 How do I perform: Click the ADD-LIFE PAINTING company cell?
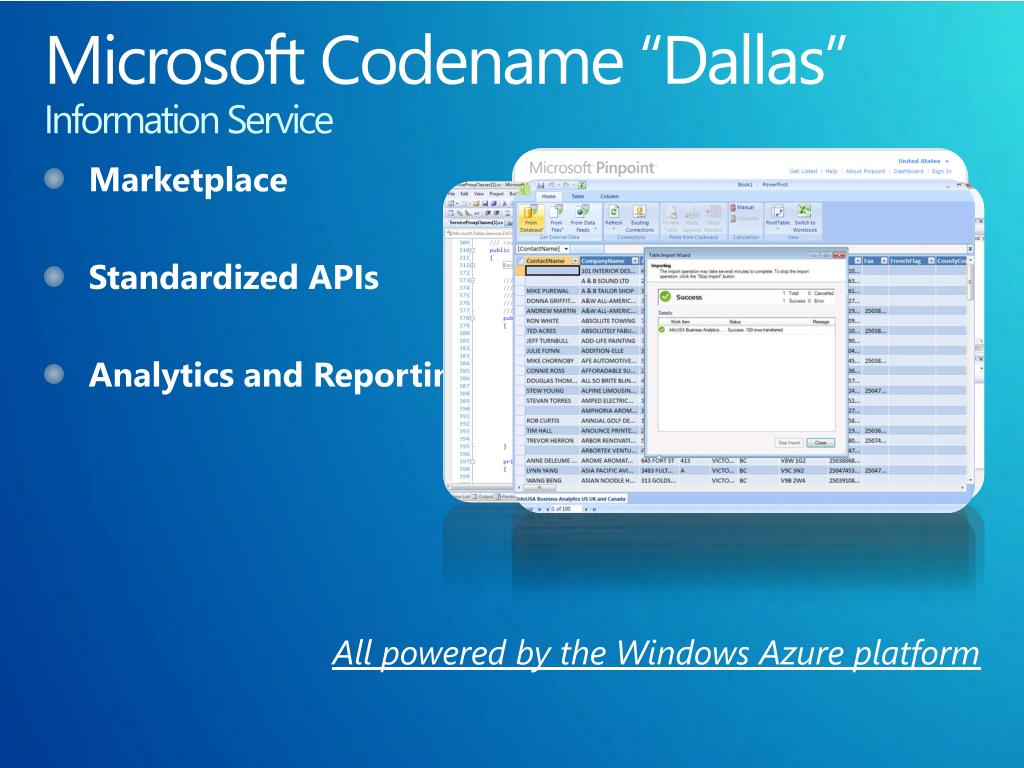(610, 341)
